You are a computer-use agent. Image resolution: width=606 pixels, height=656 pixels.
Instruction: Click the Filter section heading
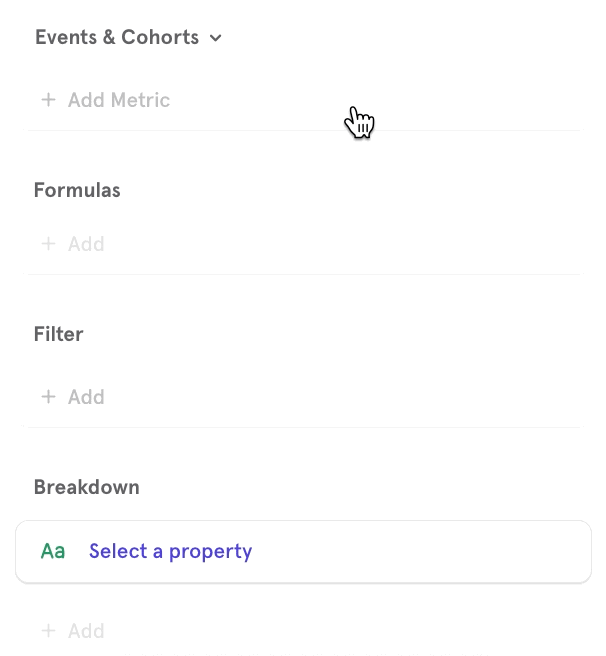click(58, 334)
